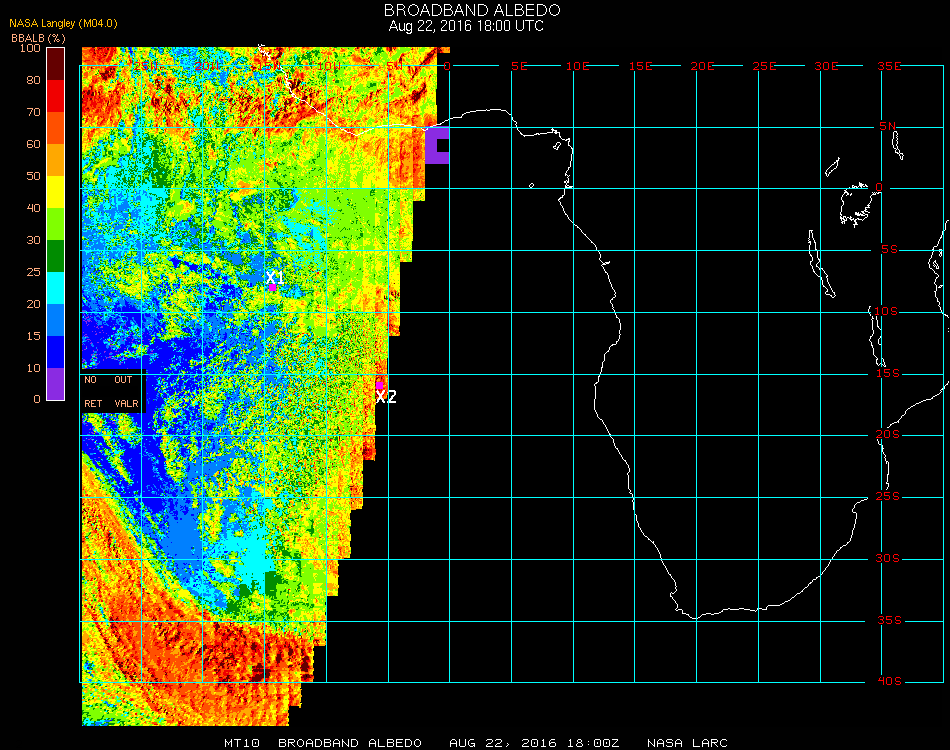This screenshot has height=750, width=950.
Task: Click the VALR text in legend box
Action: [x=126, y=404]
